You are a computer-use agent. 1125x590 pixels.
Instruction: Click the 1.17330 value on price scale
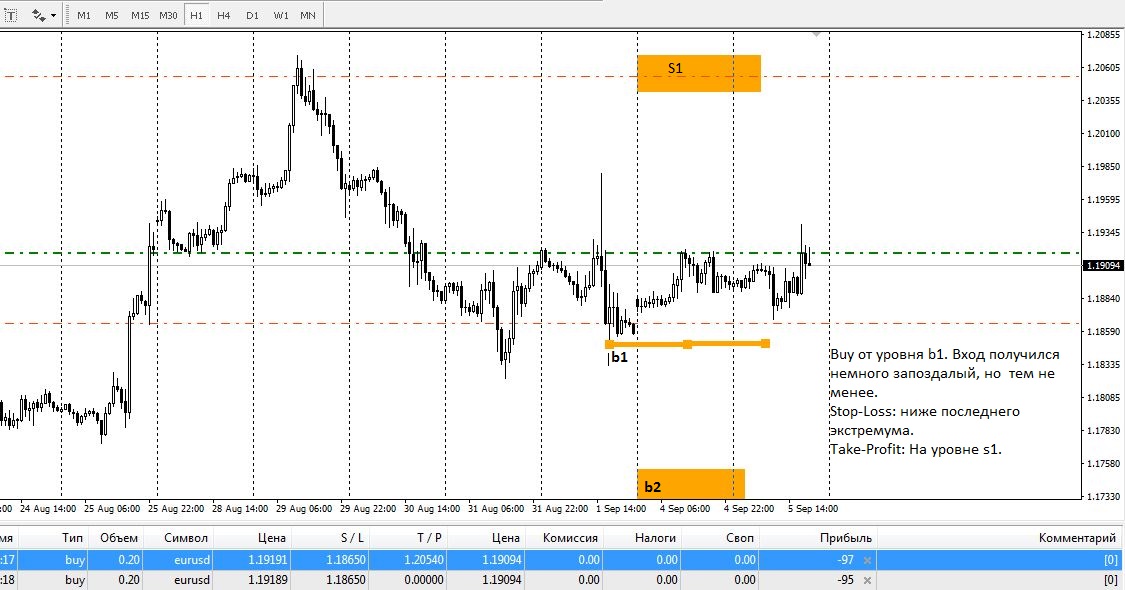pyautogui.click(x=1103, y=496)
